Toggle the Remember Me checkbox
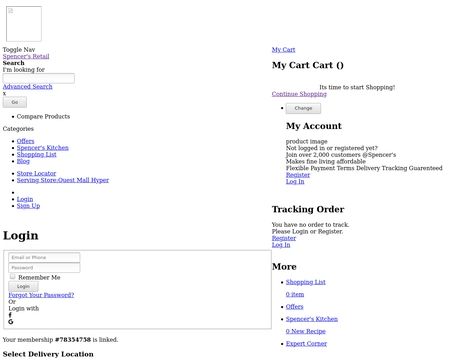Viewport: 450px width, 360px height. pyautogui.click(x=12, y=276)
